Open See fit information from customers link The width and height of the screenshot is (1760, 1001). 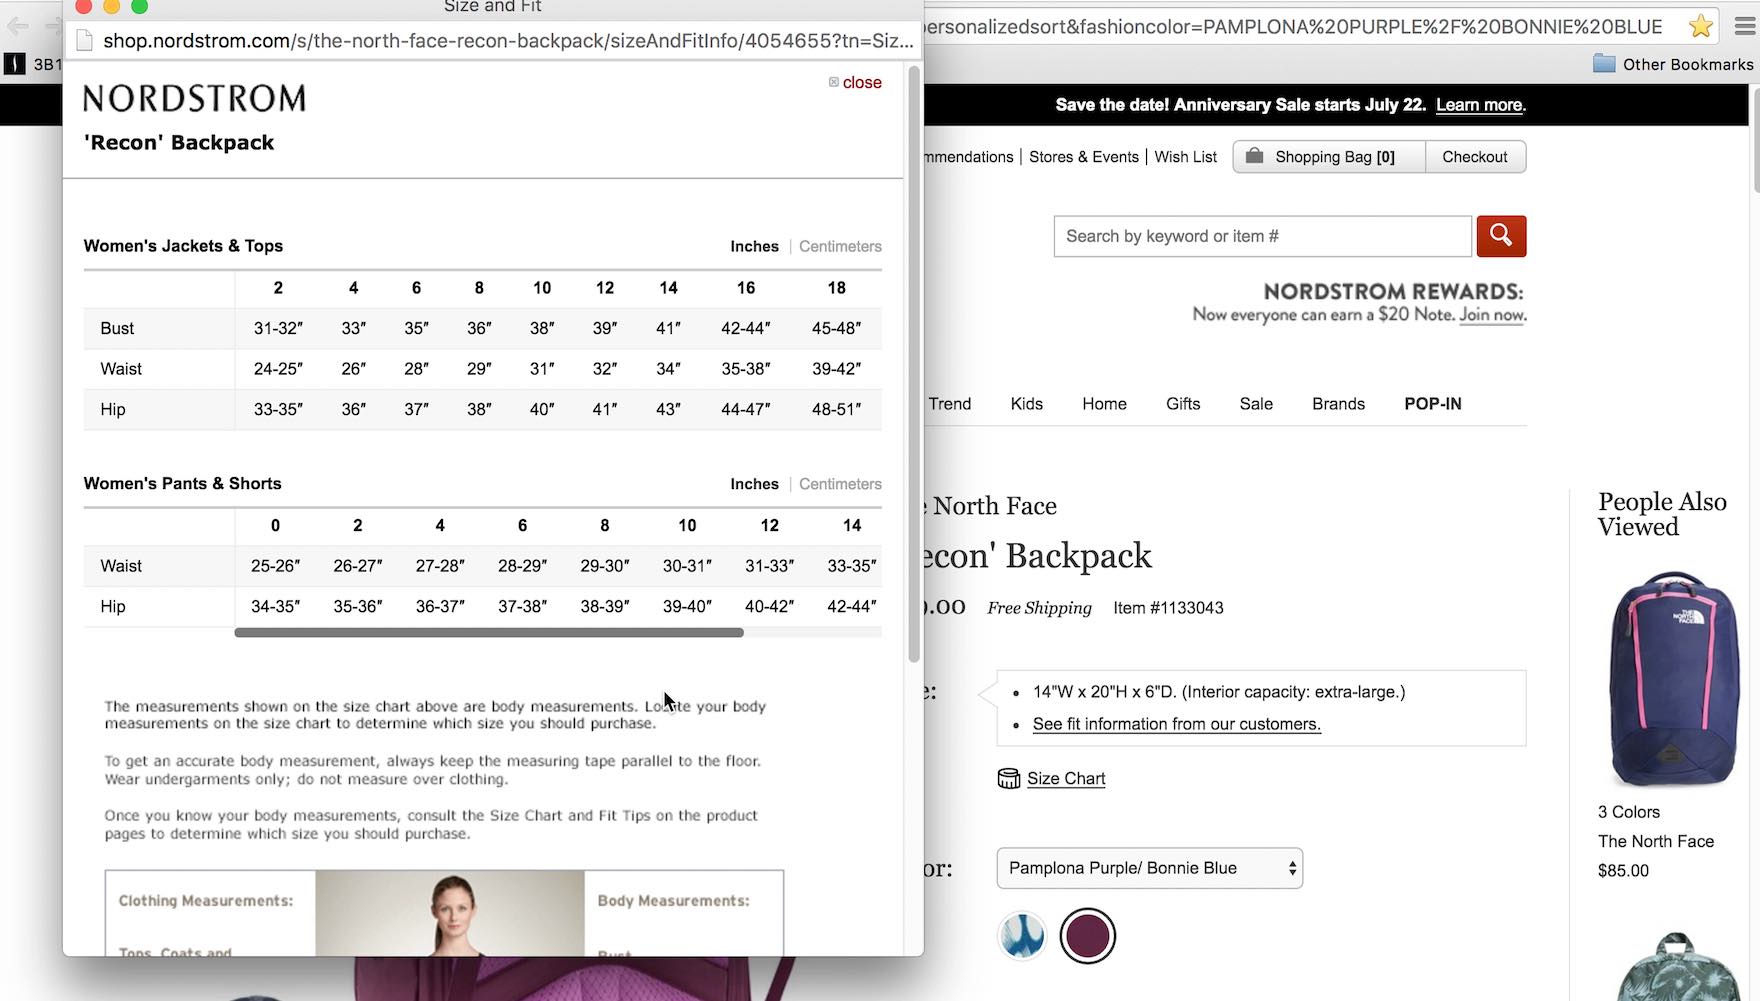(1176, 724)
